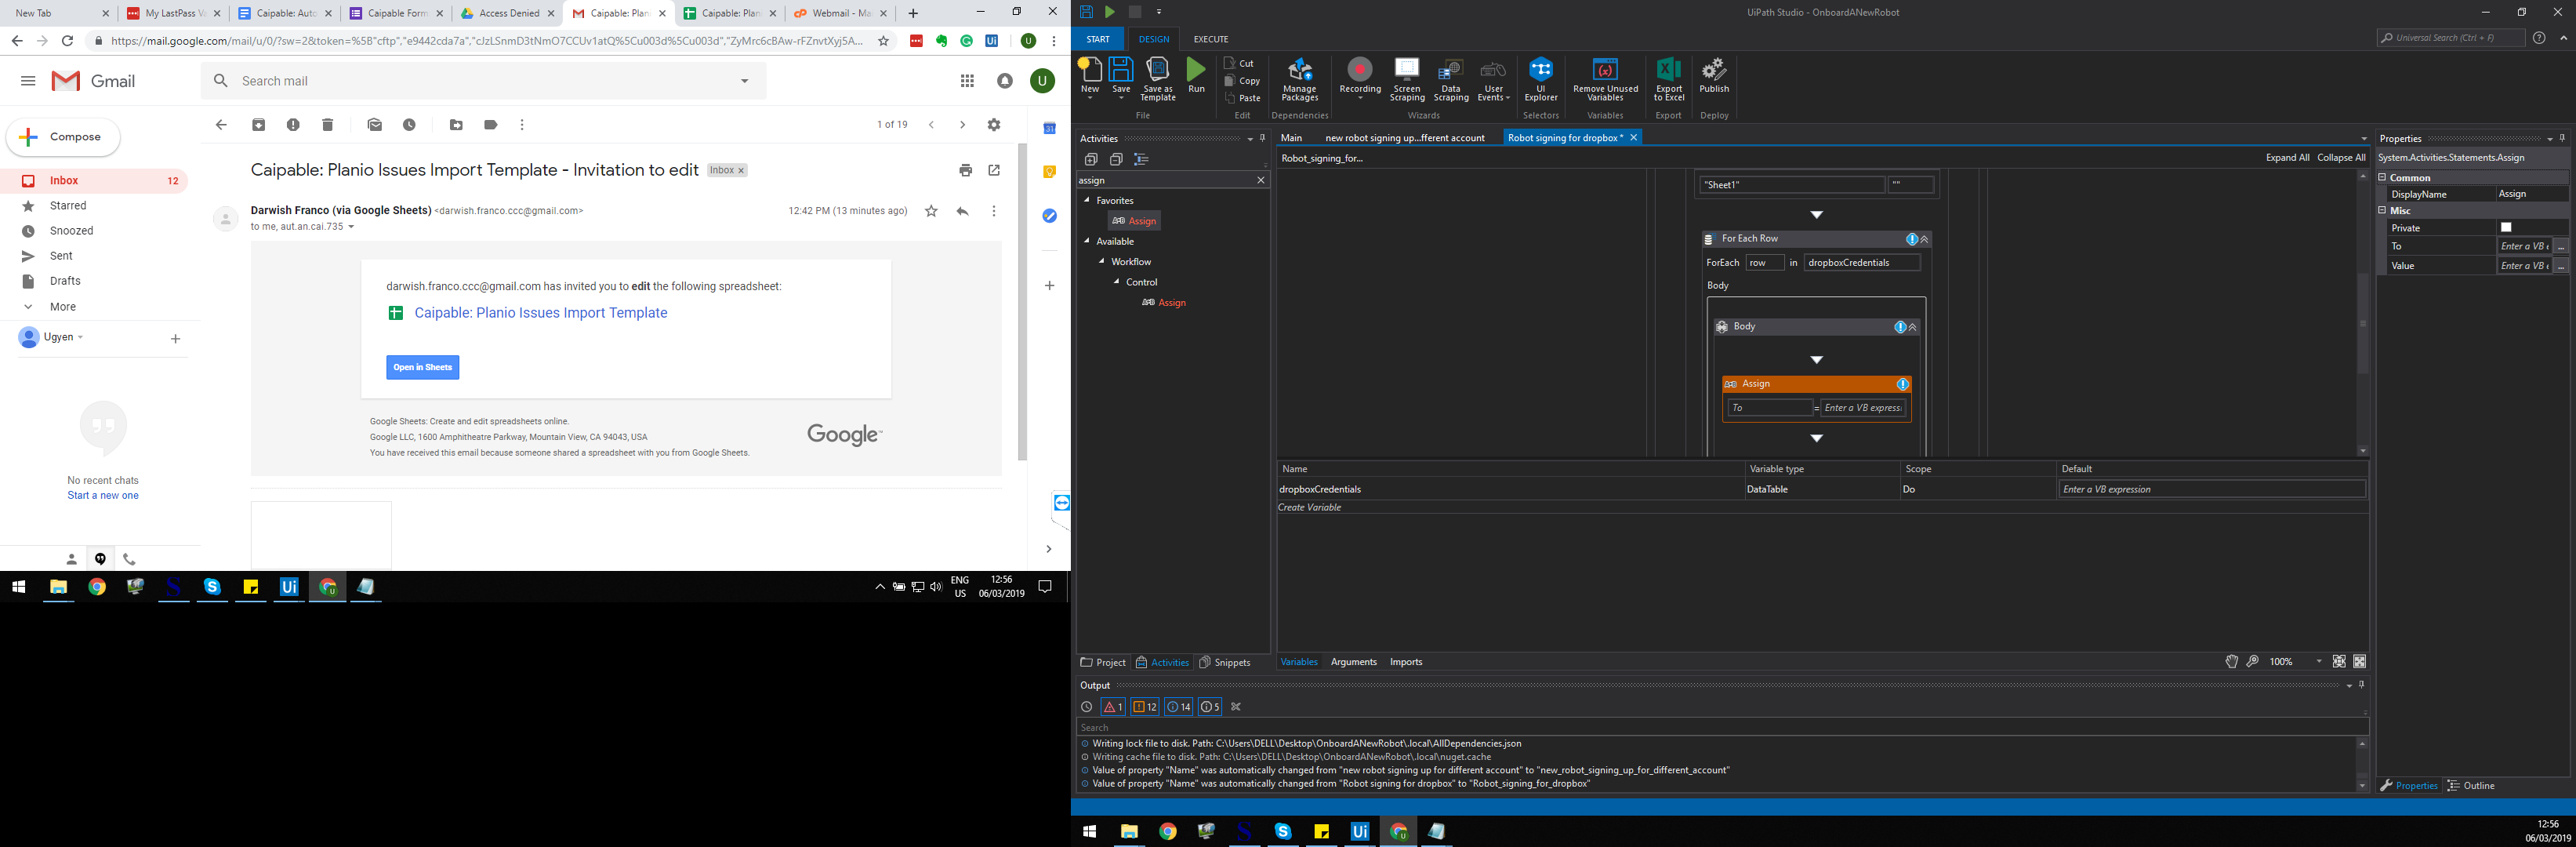2576x847 pixels.
Task: Toggle errors filter in Output panel
Action: [1112, 707]
